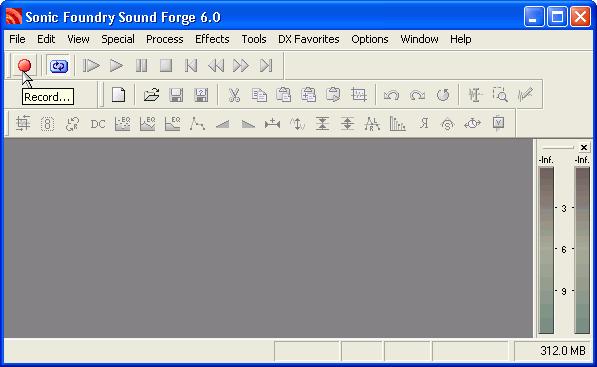This screenshot has height=367, width=597.
Task: Click the Play All button
Action: pos(91,66)
